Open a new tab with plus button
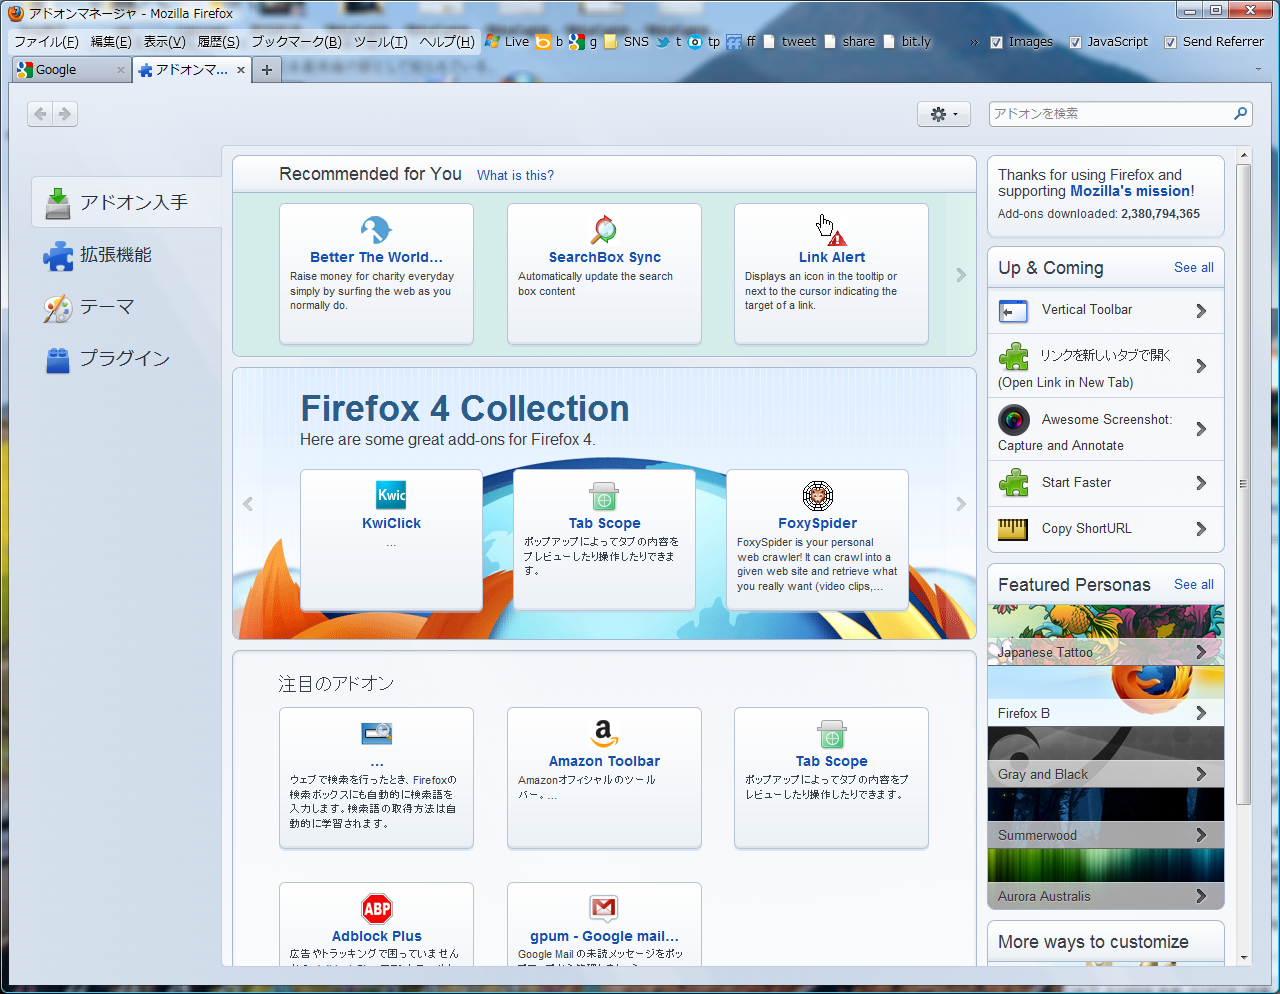The image size is (1280, 994). point(267,70)
